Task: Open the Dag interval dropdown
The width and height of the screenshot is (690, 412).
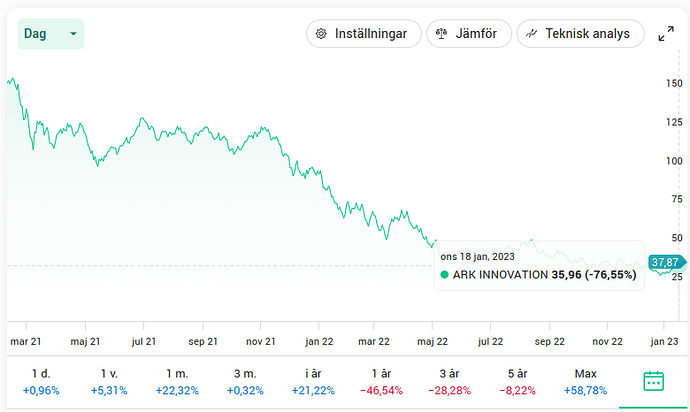Action: tap(50, 34)
